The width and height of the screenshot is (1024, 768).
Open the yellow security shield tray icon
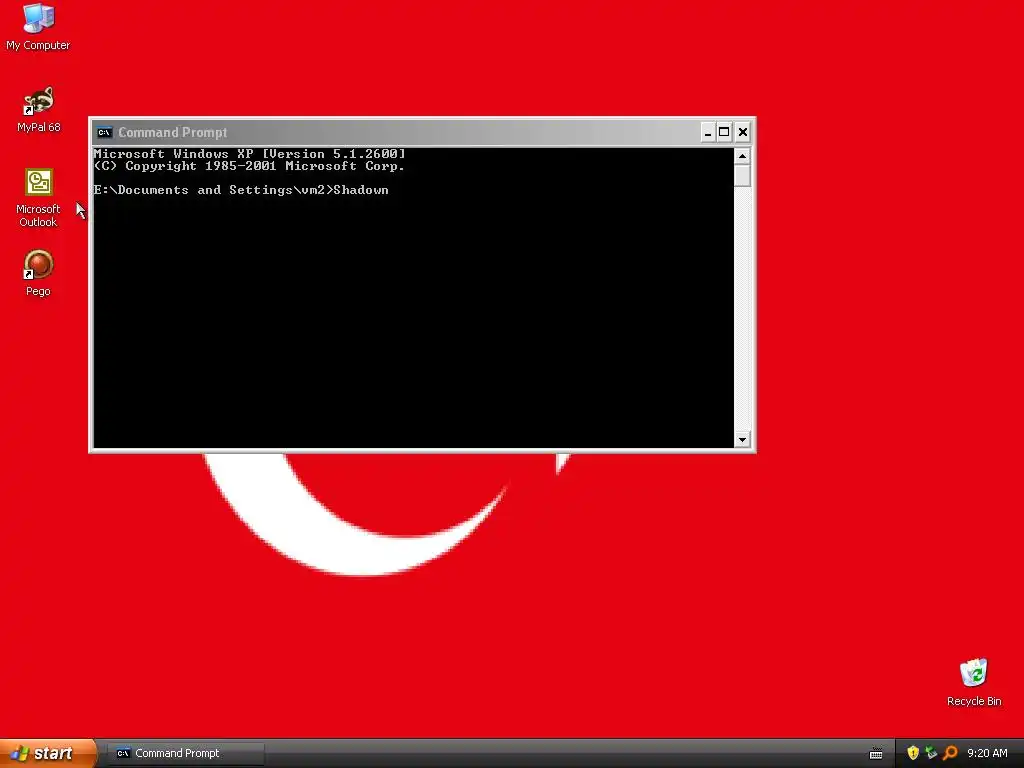[913, 753]
